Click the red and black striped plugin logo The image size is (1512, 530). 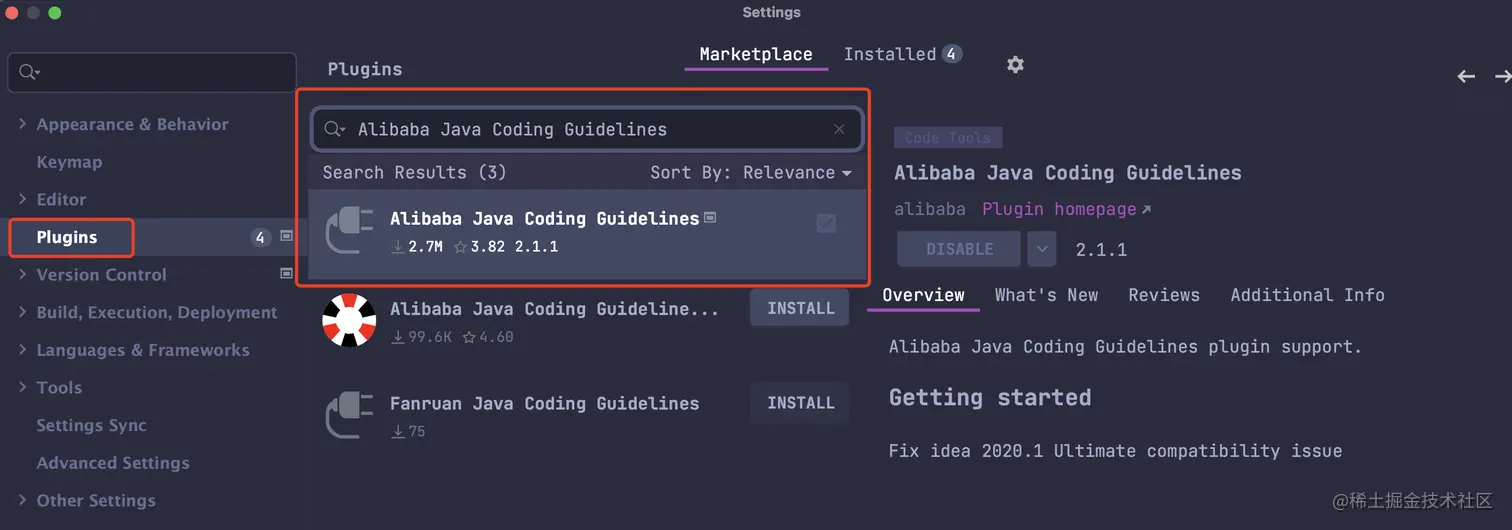(x=349, y=321)
